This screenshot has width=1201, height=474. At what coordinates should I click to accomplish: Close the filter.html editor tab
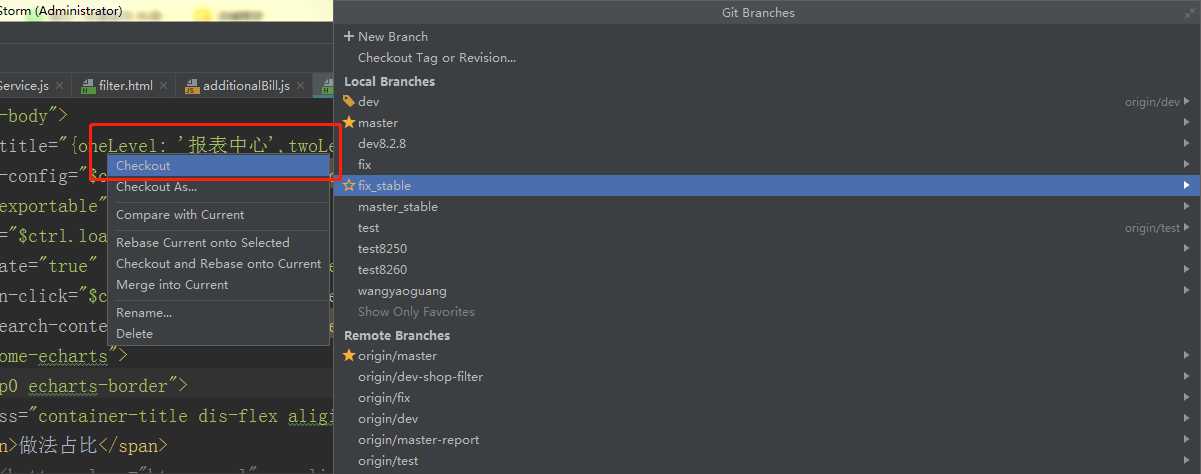(x=165, y=86)
